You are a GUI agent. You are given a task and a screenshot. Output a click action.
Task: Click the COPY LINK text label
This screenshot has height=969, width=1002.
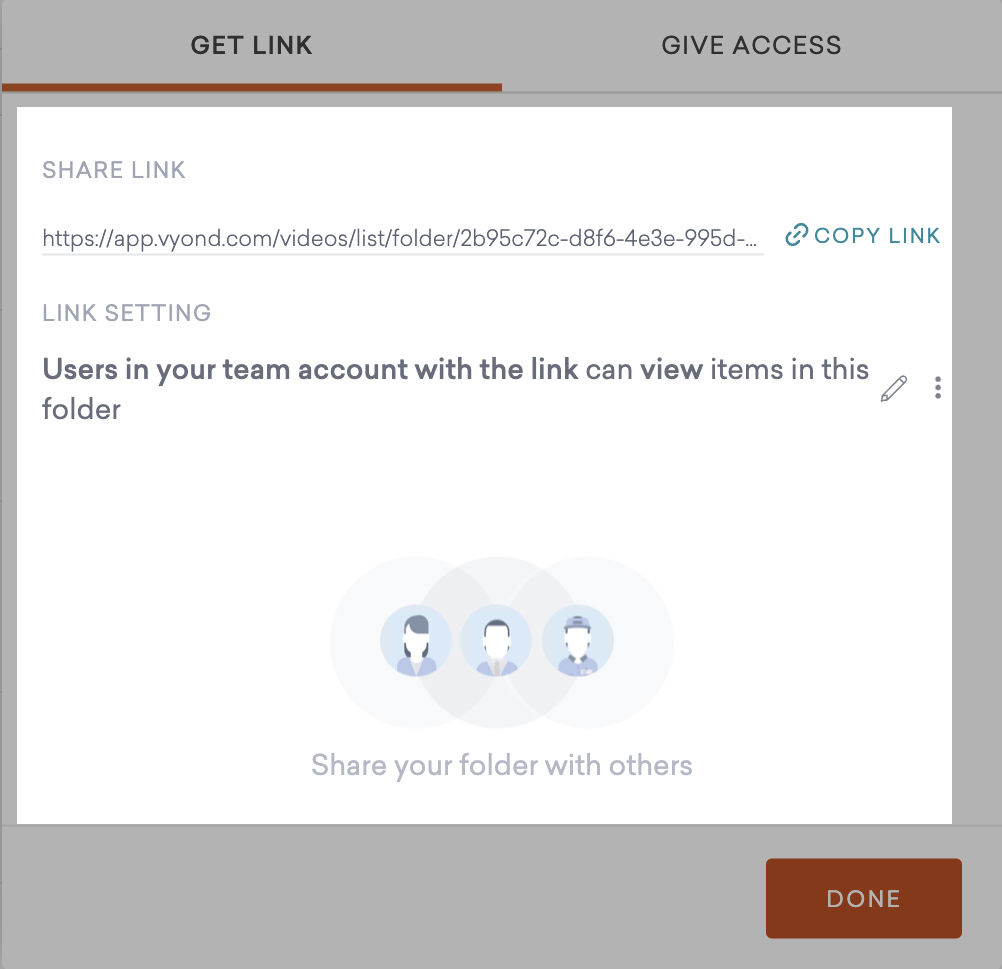point(877,236)
